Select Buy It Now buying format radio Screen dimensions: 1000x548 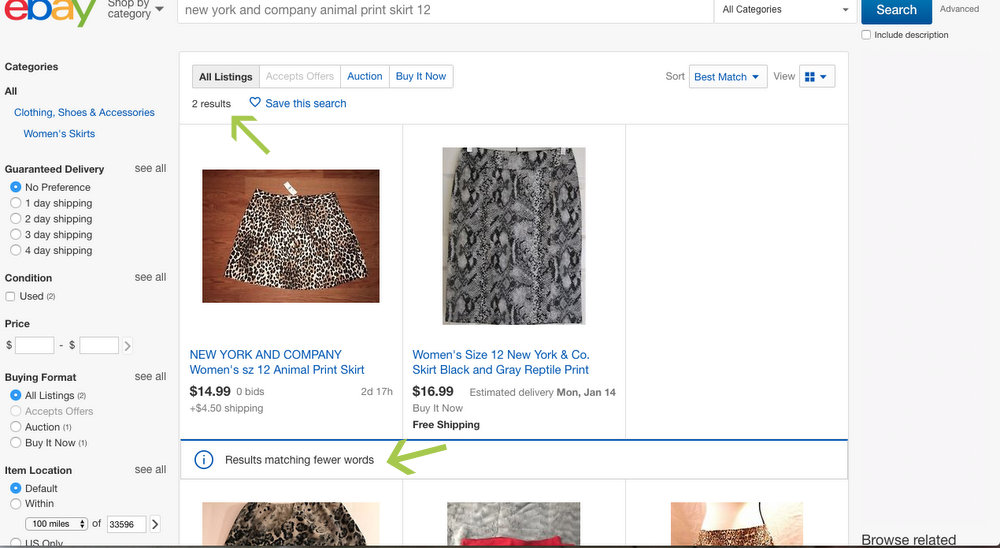point(15,442)
